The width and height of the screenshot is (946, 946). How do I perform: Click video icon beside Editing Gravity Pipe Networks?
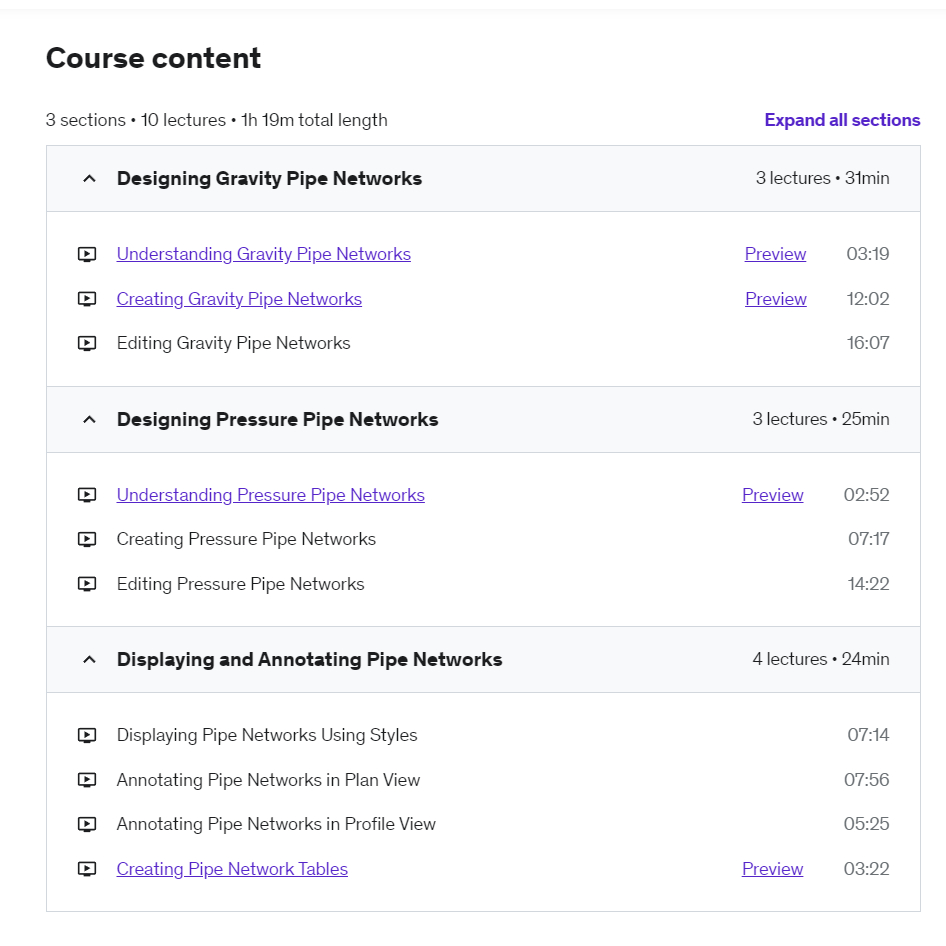coord(87,343)
